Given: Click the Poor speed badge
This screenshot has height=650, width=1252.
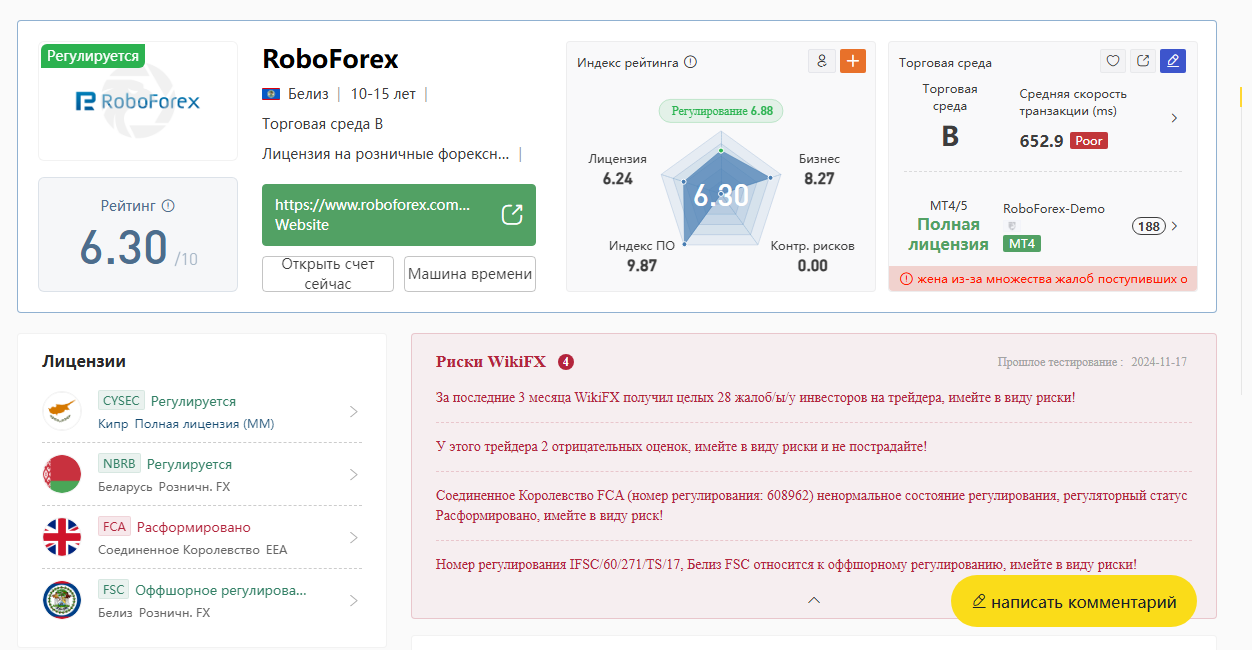Looking at the screenshot, I should tap(1089, 141).
